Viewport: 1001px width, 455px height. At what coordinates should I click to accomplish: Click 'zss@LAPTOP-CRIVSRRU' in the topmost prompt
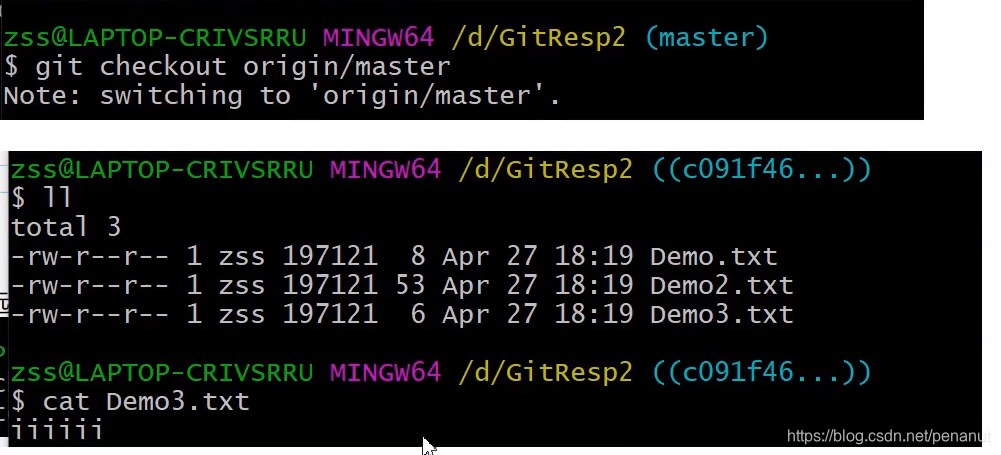click(x=155, y=38)
